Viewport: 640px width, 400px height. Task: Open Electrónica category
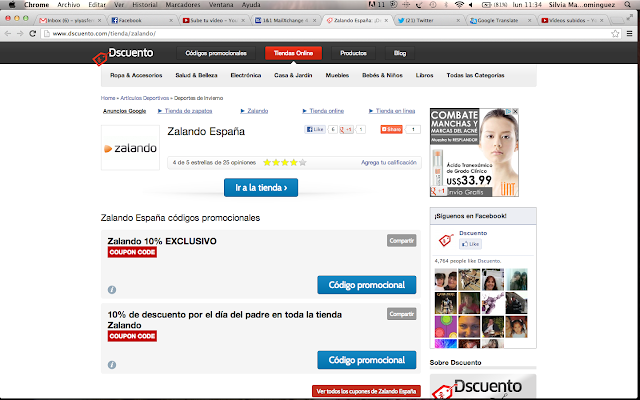pyautogui.click(x=246, y=75)
